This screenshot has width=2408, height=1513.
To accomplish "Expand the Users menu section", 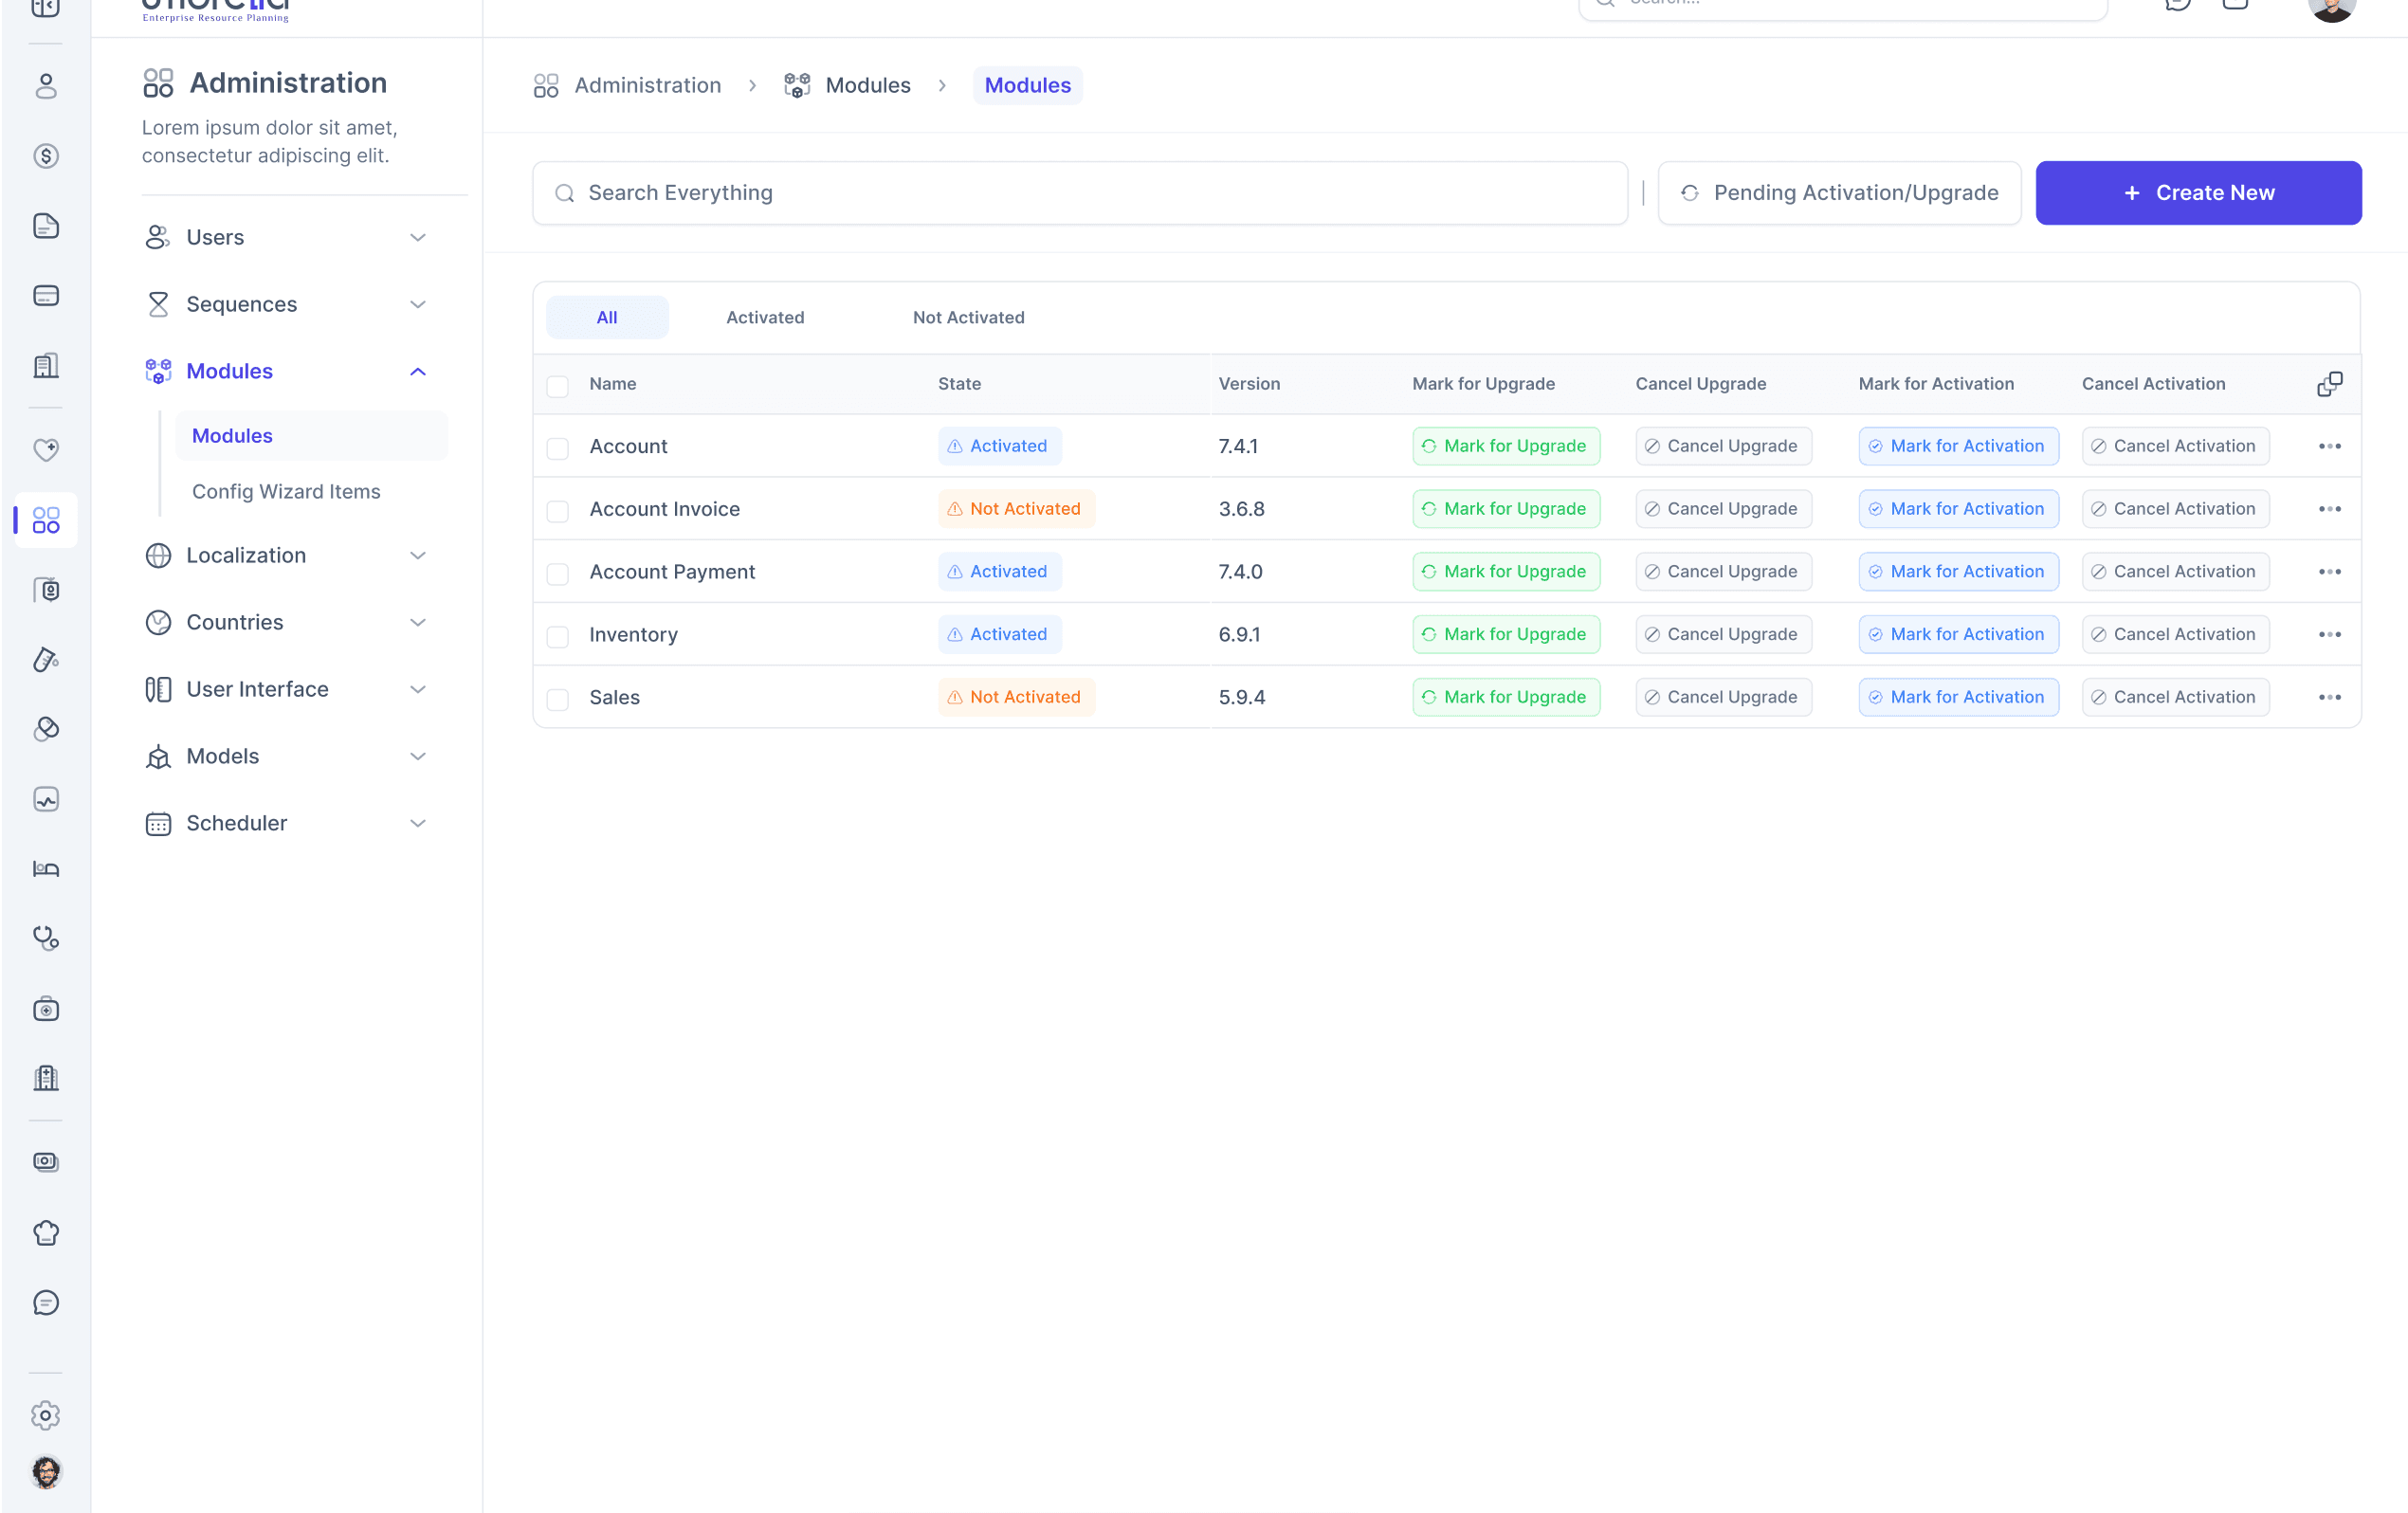I will [285, 237].
